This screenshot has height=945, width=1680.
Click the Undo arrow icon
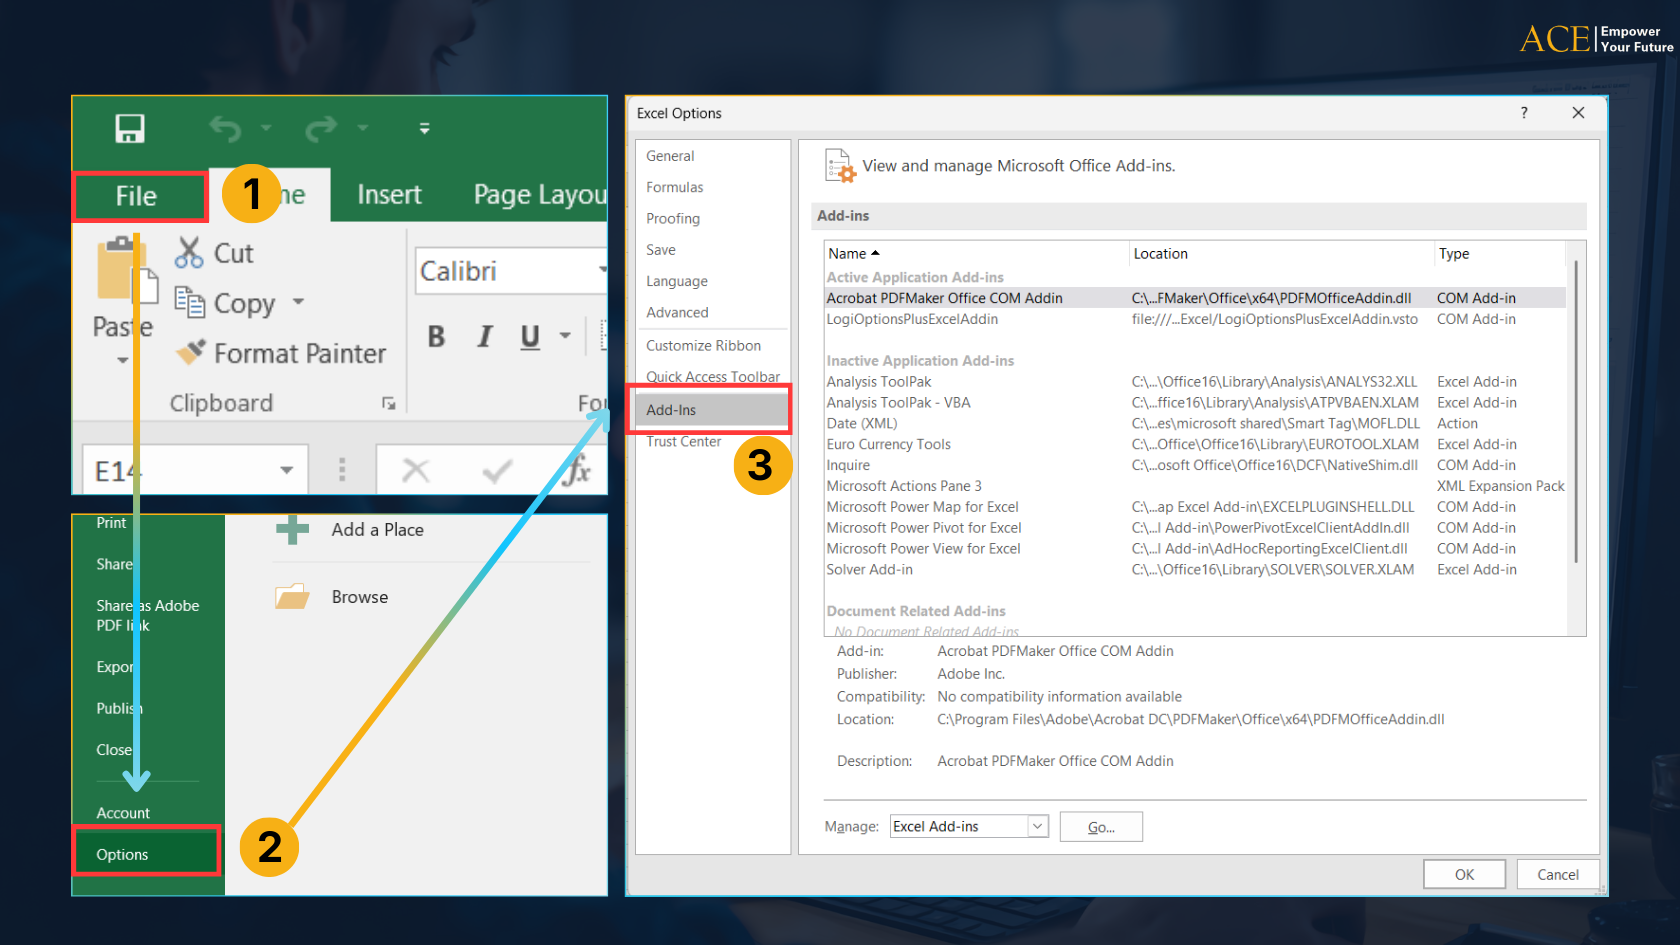[225, 129]
